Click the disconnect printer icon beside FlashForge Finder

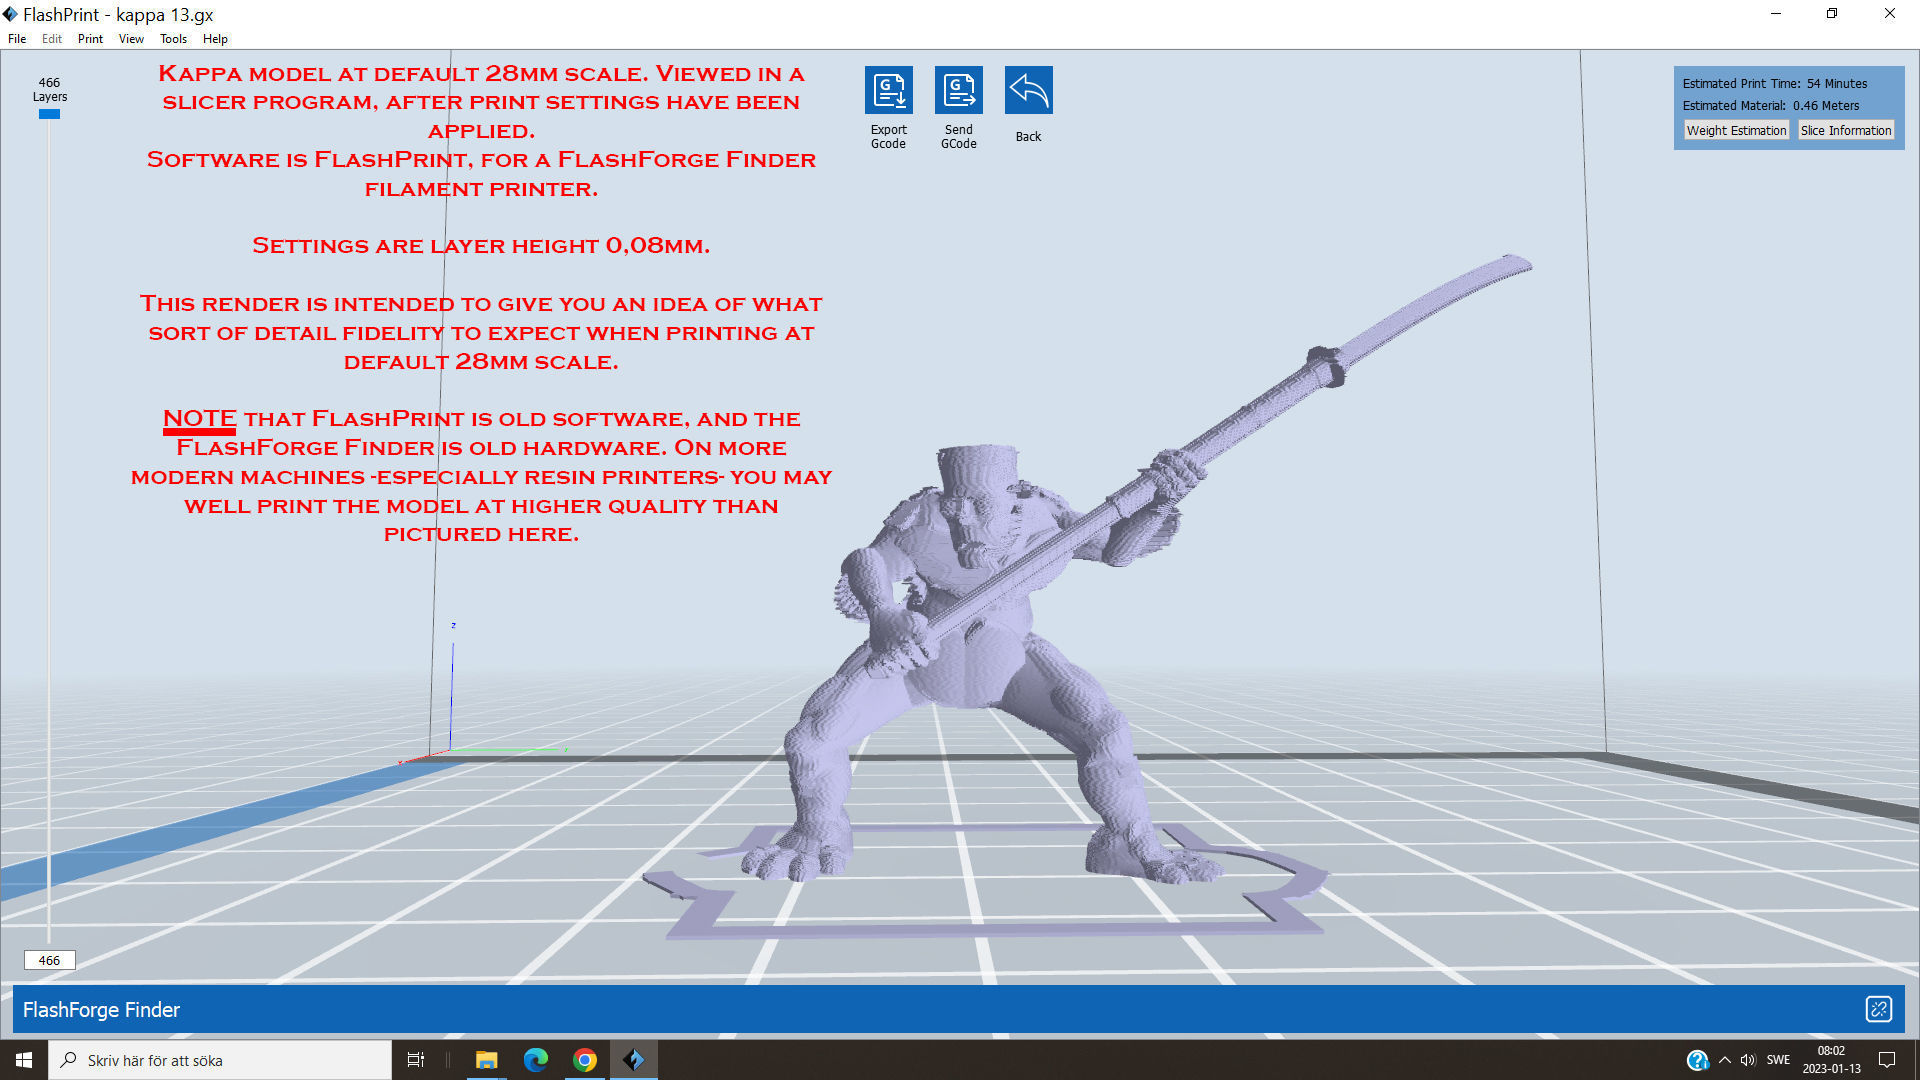tap(1881, 1010)
